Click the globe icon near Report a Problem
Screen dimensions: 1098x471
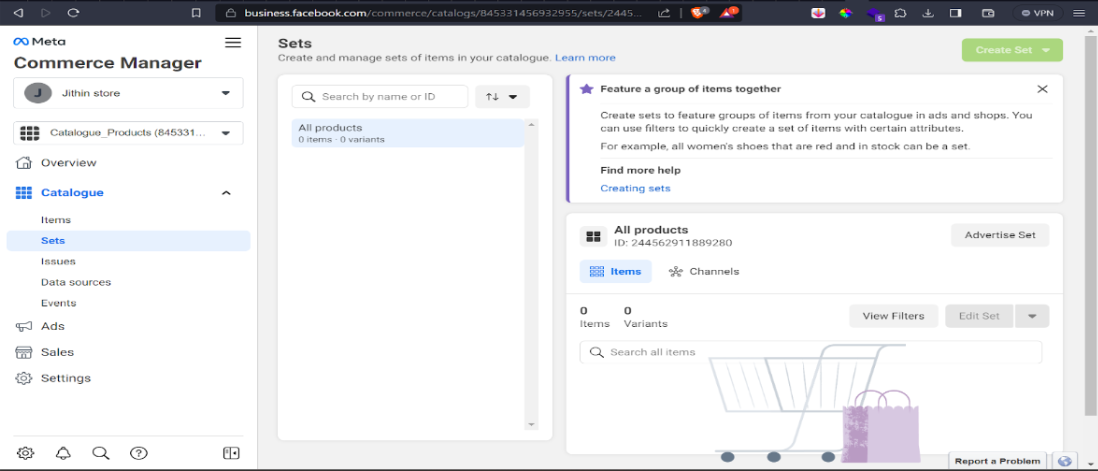coord(1065,461)
